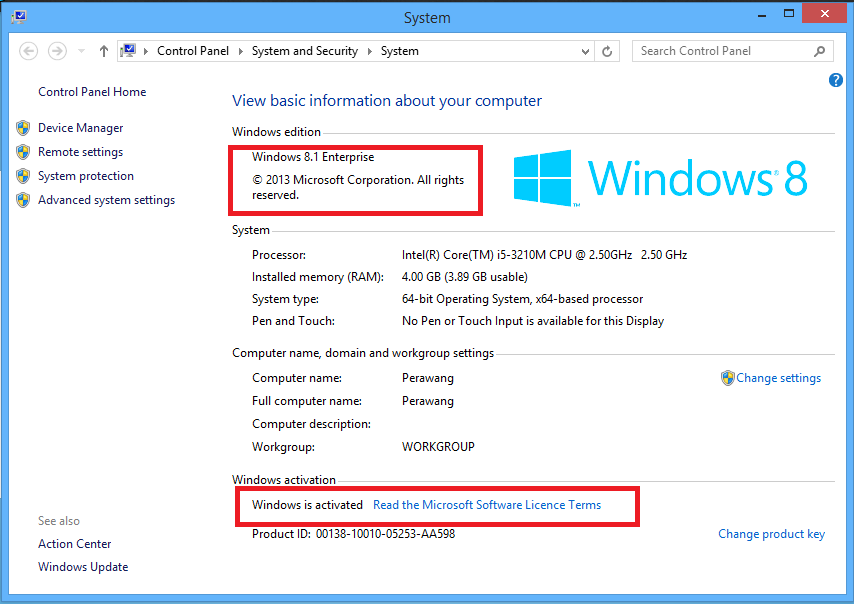Open Remote settings

click(81, 152)
